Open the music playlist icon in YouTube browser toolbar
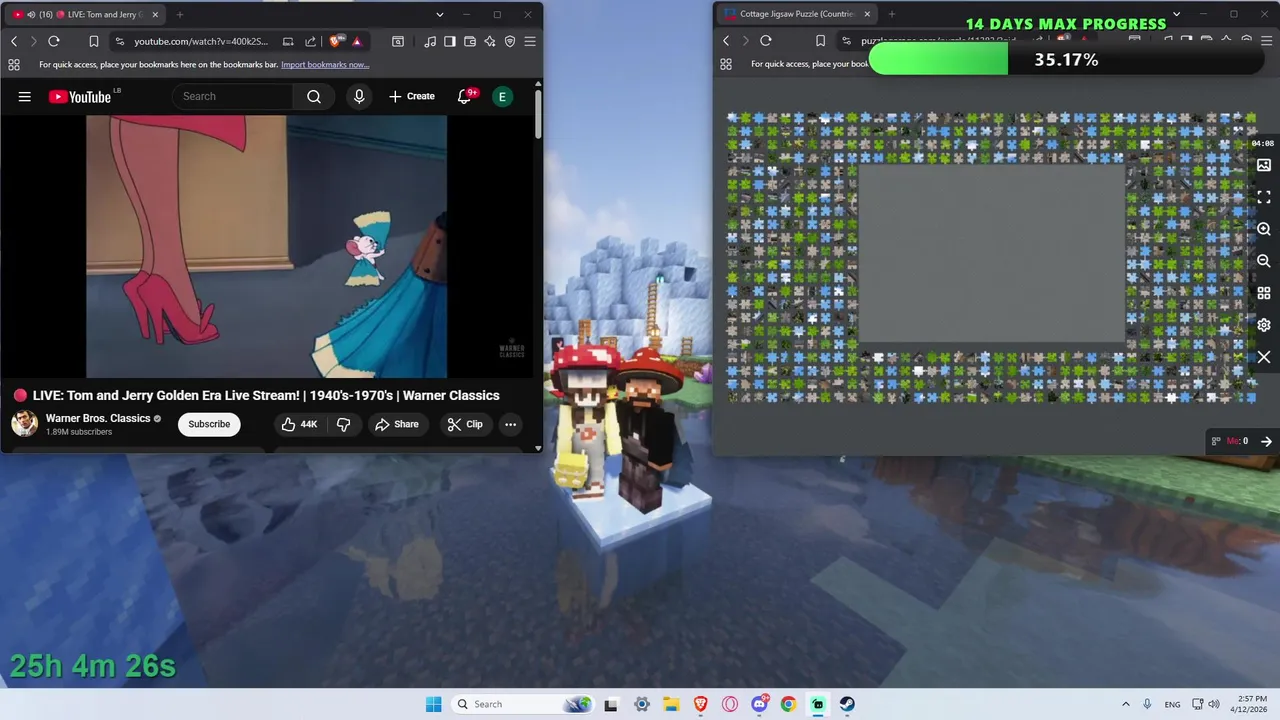The width and height of the screenshot is (1280, 720). pos(430,41)
